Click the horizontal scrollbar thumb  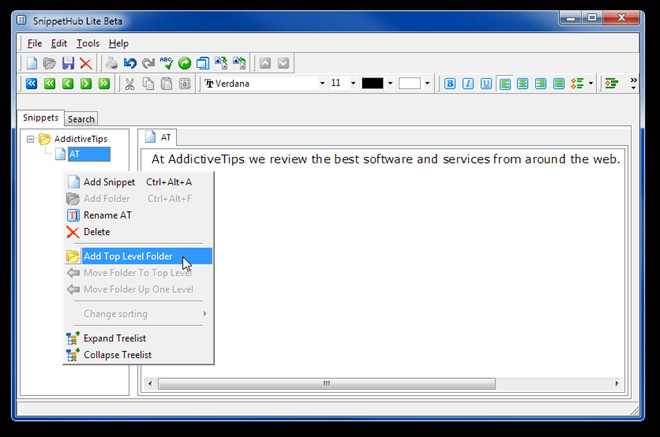(x=327, y=384)
